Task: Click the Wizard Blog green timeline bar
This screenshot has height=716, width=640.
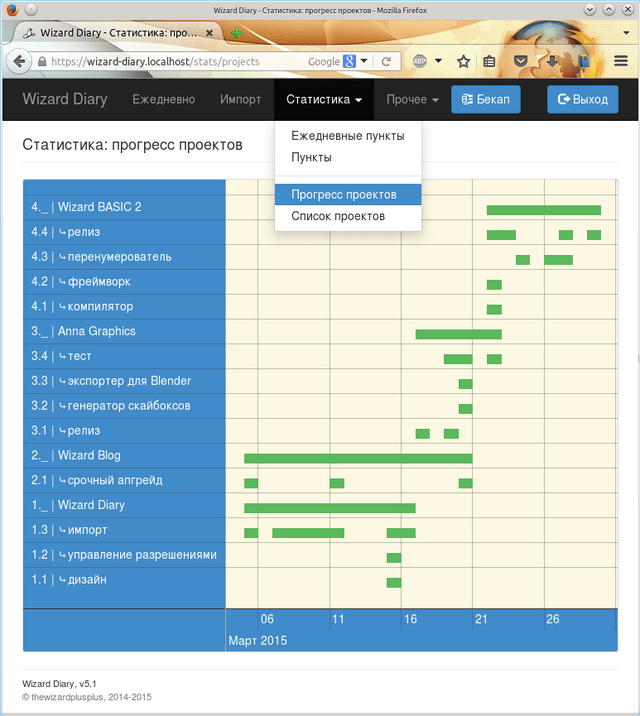Action: coord(358,458)
